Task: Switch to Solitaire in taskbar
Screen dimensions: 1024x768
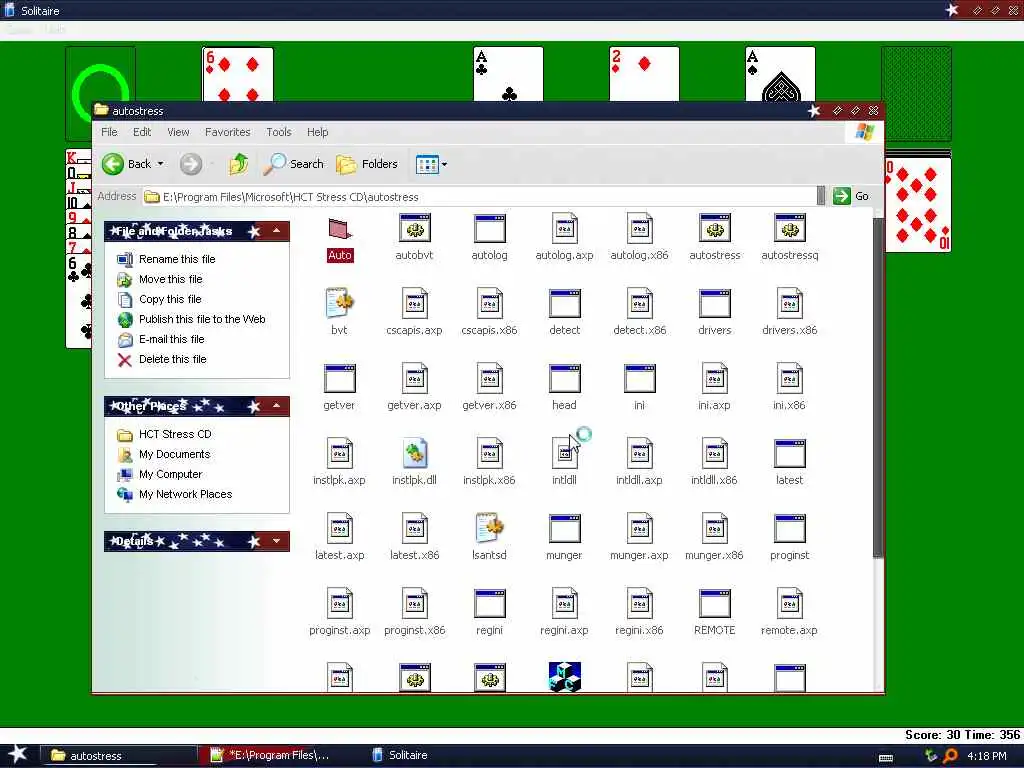Action: (x=400, y=755)
